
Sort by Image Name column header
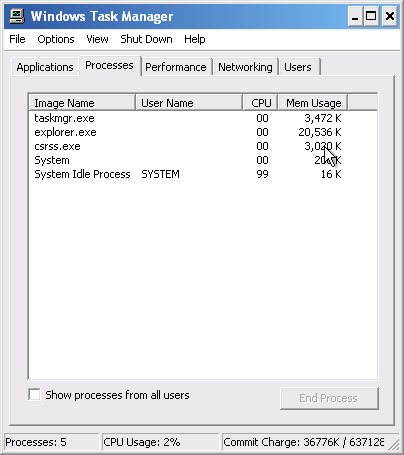click(82, 103)
